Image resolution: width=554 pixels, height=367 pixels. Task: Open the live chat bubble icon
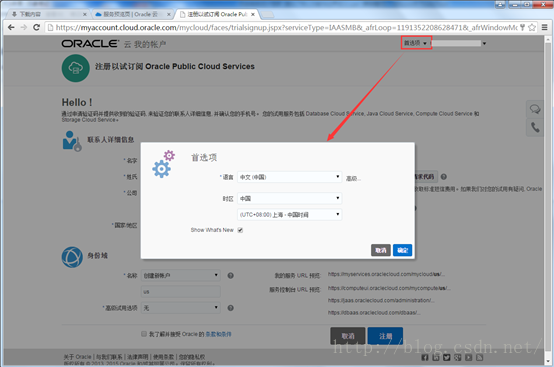point(535,109)
